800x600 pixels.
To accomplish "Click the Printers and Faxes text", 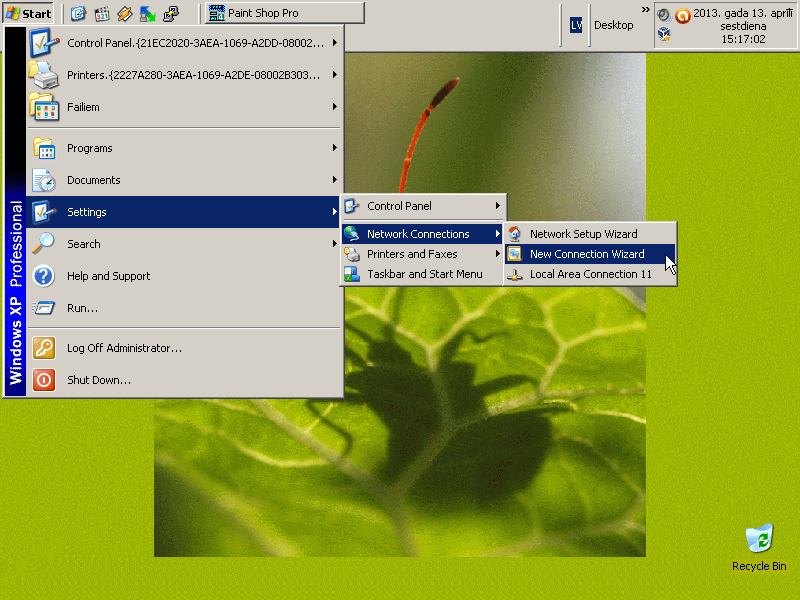I will click(412, 254).
